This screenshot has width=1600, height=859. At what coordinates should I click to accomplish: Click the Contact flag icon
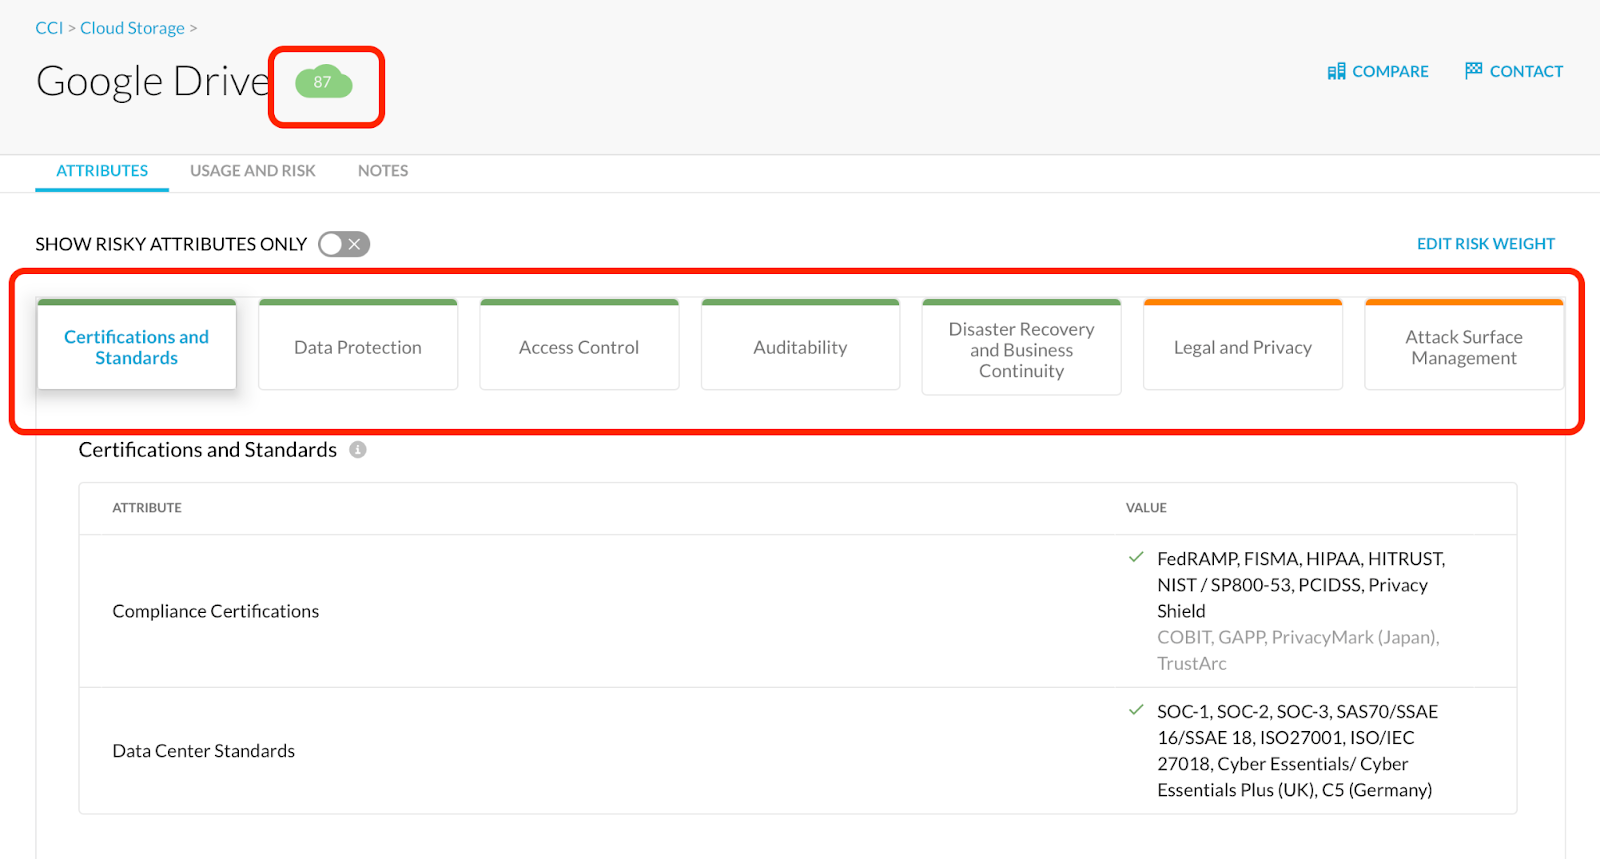coord(1473,70)
